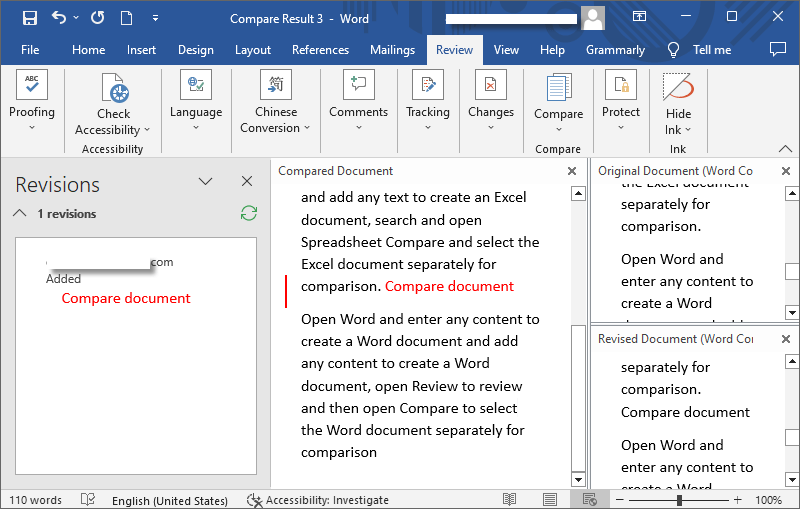Screen dimensions: 800x509
Task: Click the spelling and grammar check status icon
Action: [88, 500]
